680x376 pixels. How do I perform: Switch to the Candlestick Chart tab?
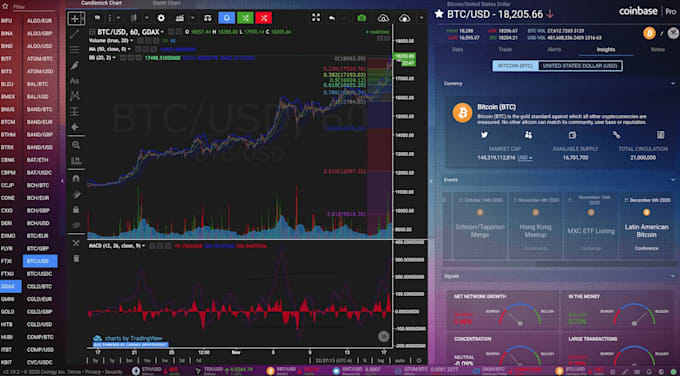point(101,3)
